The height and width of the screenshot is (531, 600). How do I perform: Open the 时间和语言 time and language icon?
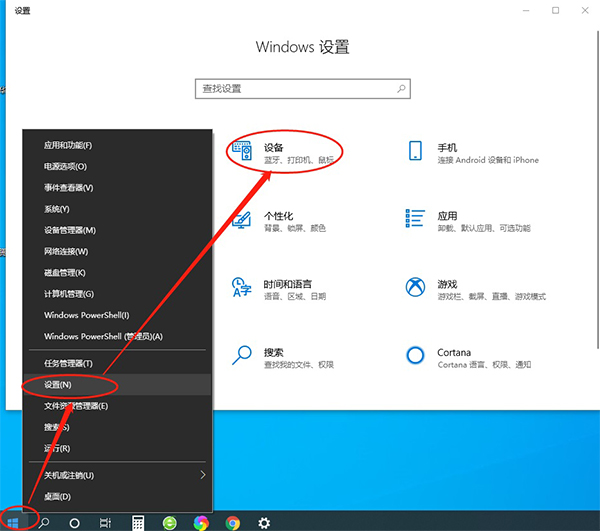click(242, 287)
